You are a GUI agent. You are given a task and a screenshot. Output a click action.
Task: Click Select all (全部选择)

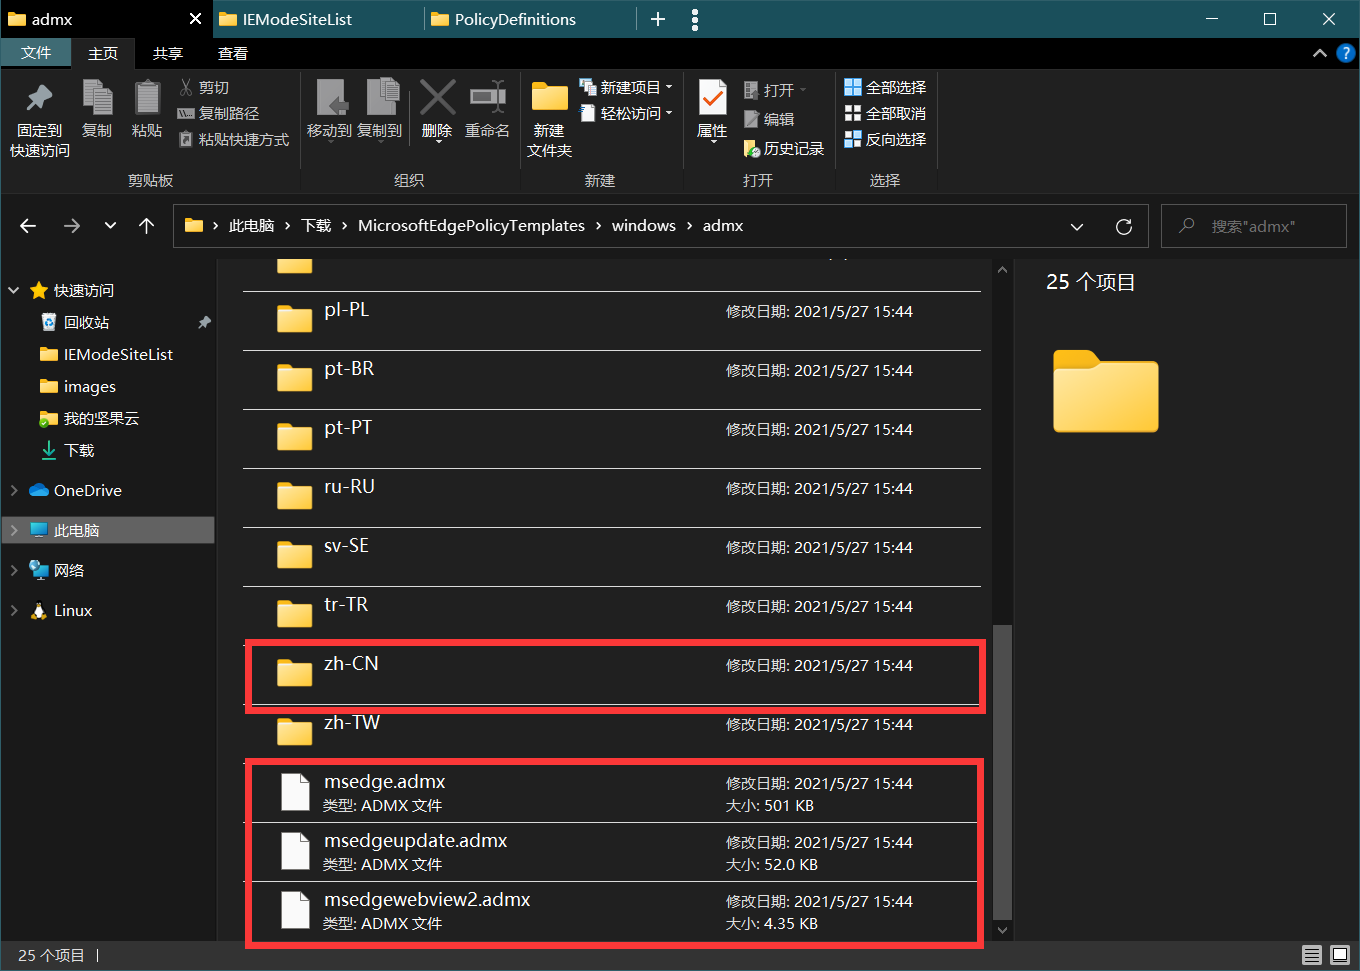pos(885,88)
